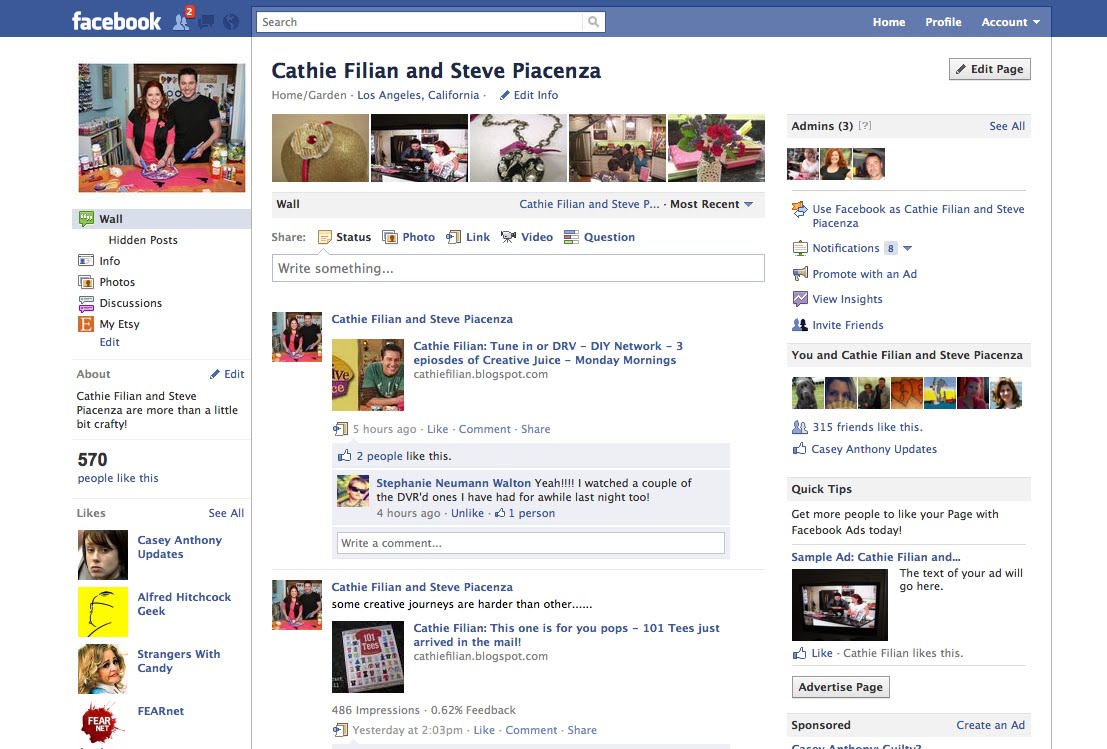Click See All next to Admins
The height and width of the screenshot is (749, 1107).
pyautogui.click(x=1007, y=126)
